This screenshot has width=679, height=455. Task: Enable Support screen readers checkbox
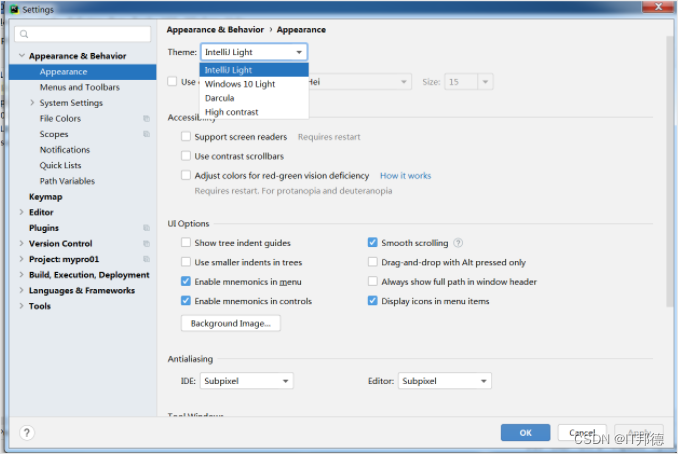click(x=186, y=137)
